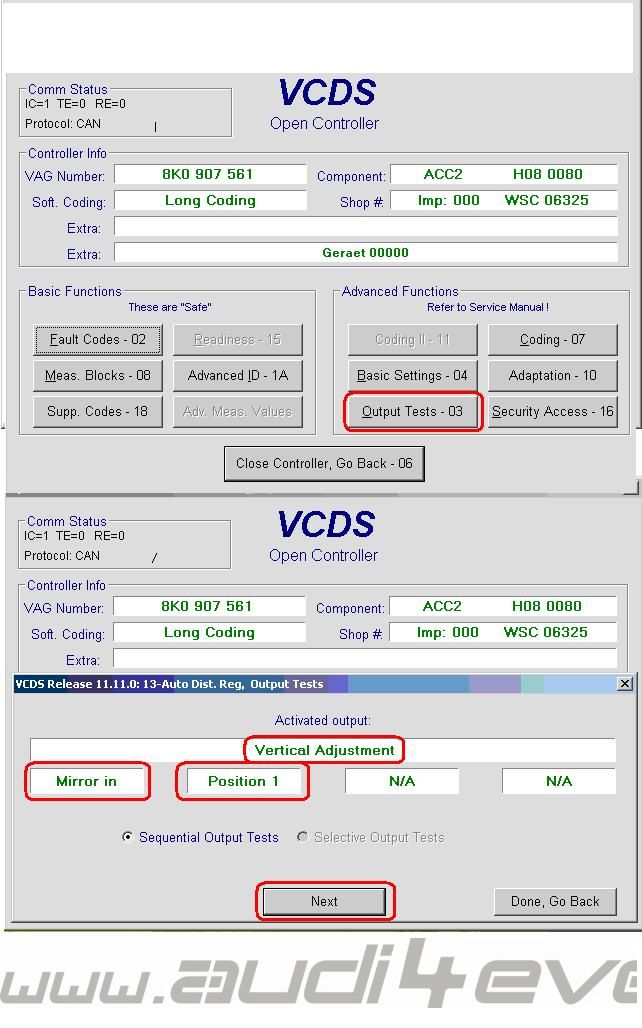
Task: Click the lower window's Component field ACC2 H08 0080
Action: pyautogui.click(x=503, y=606)
